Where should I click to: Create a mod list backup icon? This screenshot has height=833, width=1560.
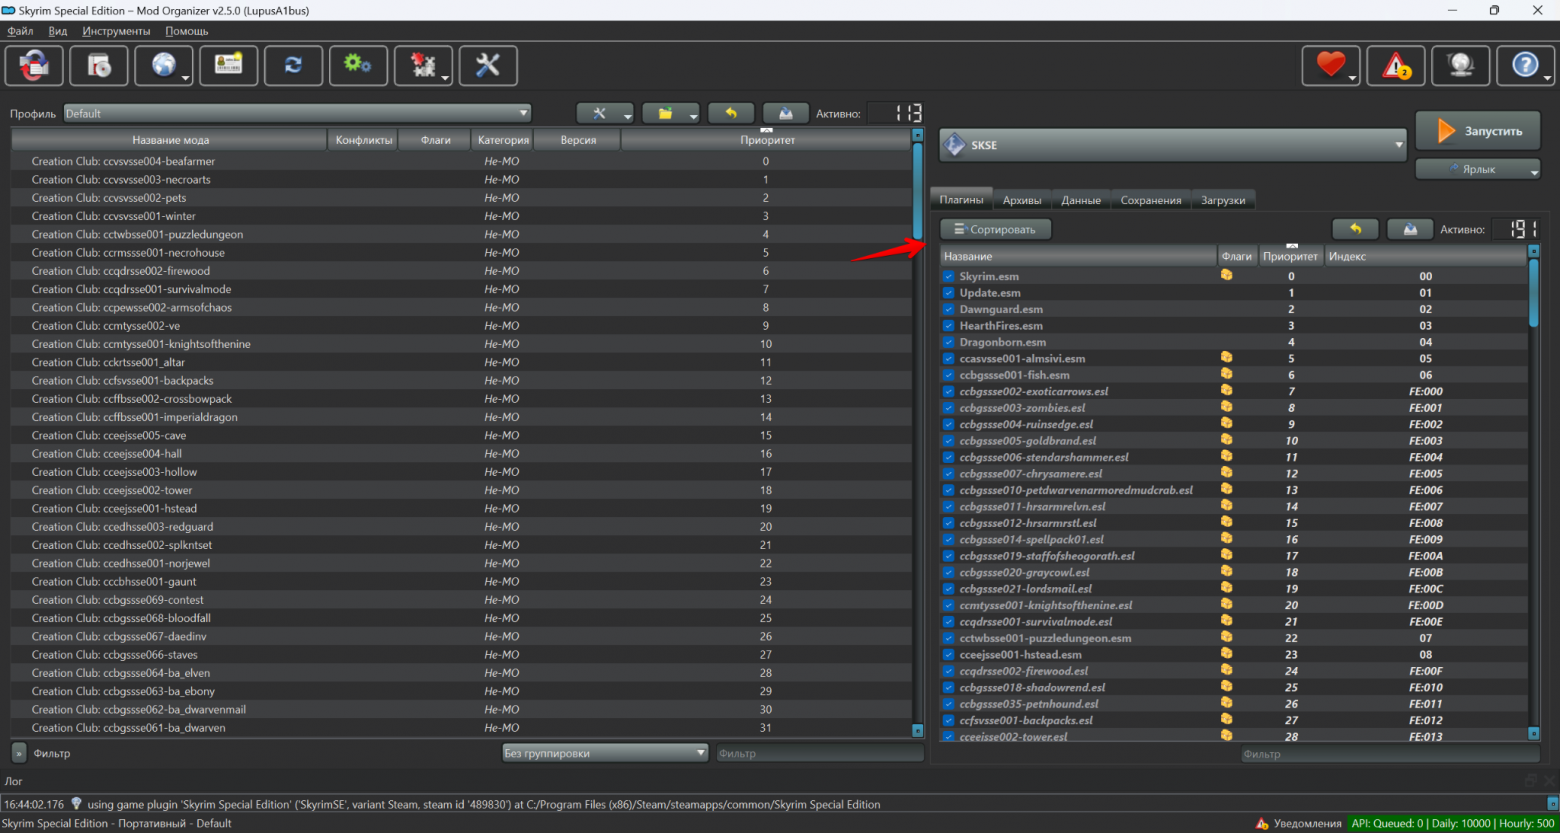[786, 113]
